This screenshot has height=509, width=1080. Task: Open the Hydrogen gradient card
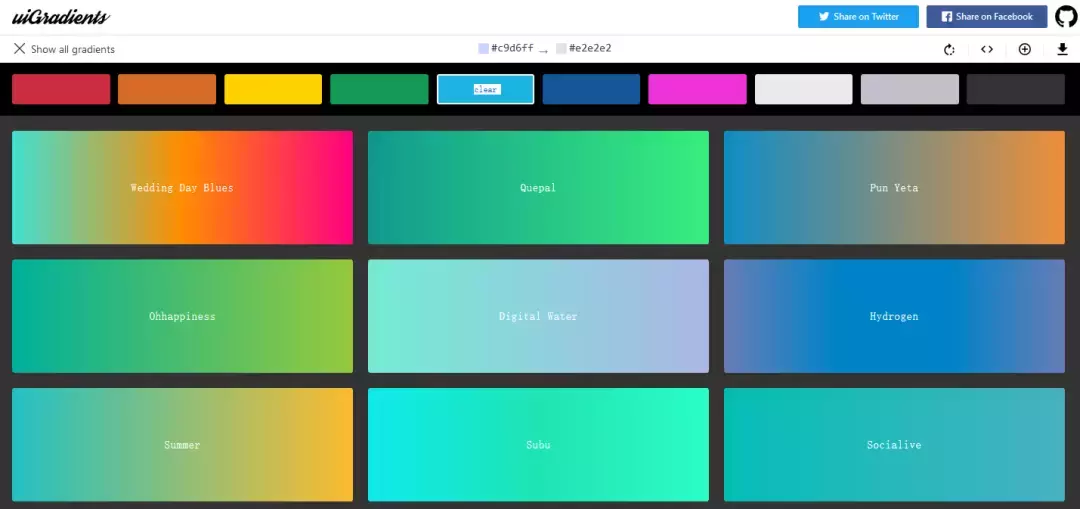point(894,316)
